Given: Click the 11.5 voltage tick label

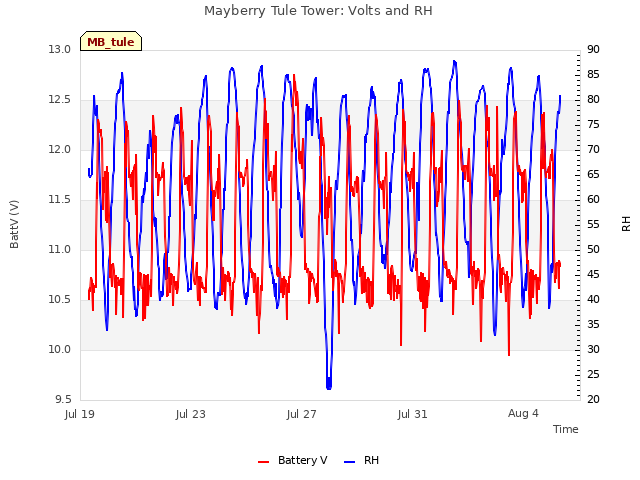Looking at the screenshot, I should [x=60, y=200].
